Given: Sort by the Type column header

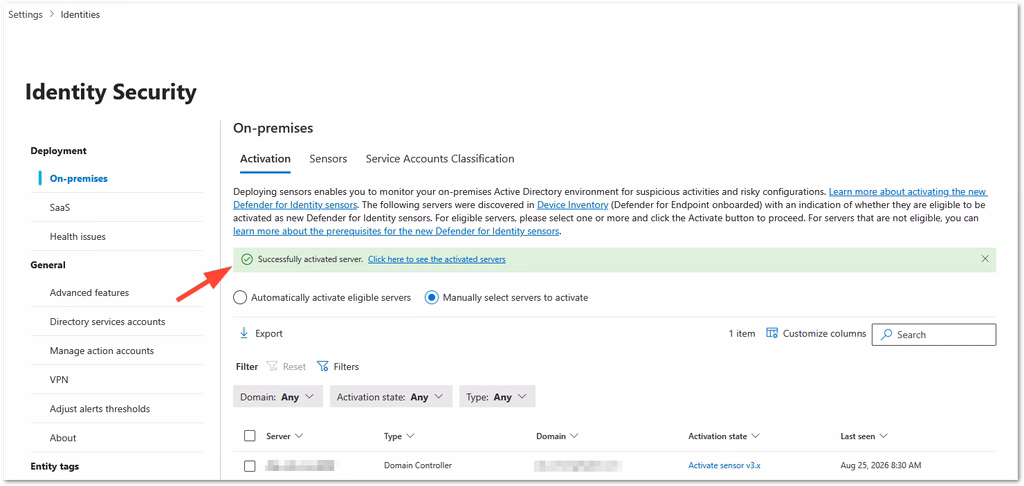Looking at the screenshot, I should pos(399,436).
